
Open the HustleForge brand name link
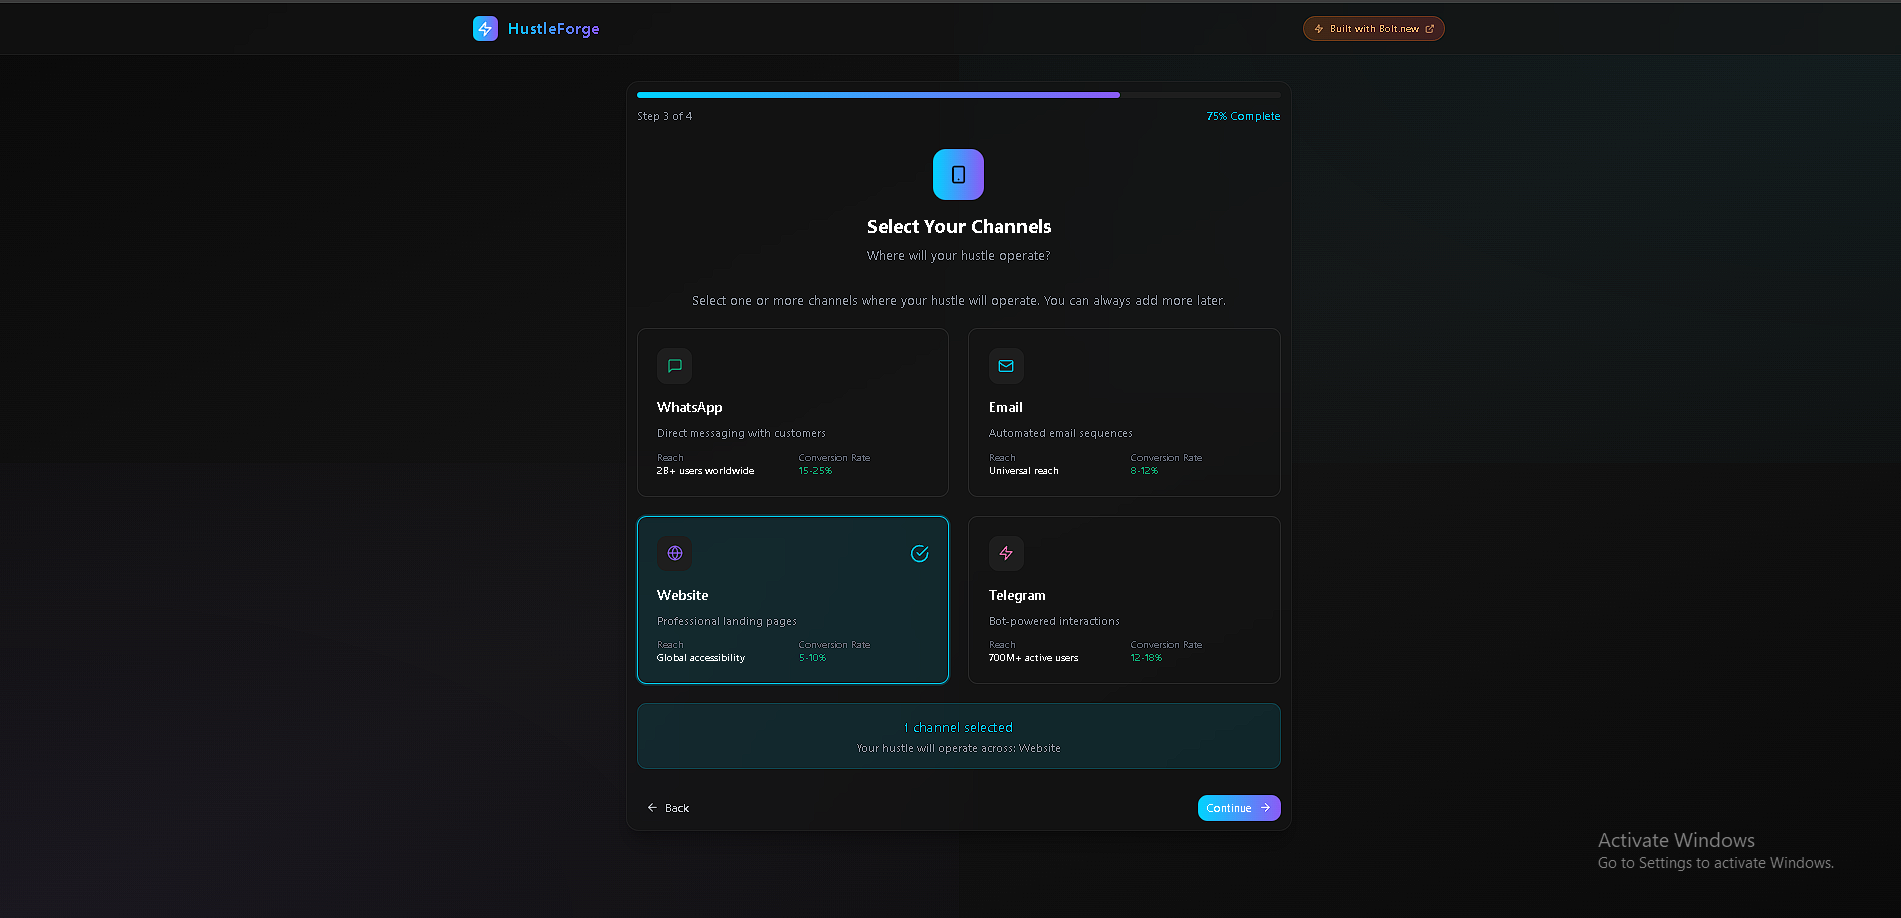coord(553,29)
